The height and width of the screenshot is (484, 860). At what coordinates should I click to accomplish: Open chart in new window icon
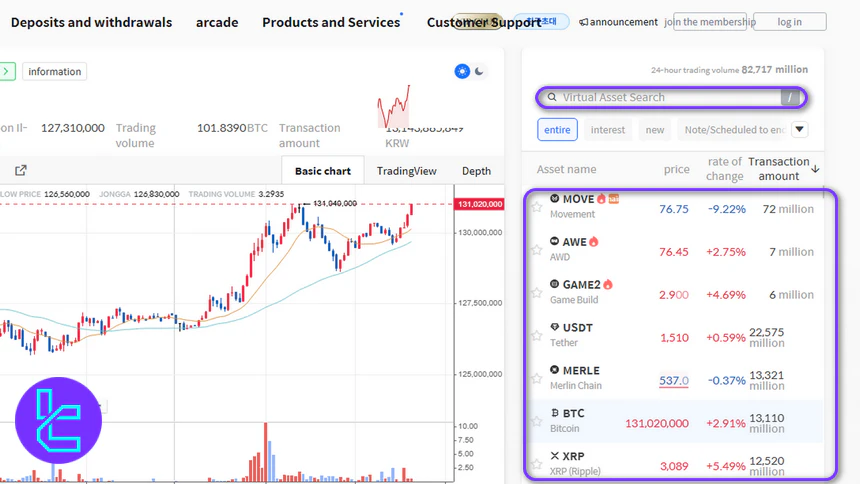point(21,170)
